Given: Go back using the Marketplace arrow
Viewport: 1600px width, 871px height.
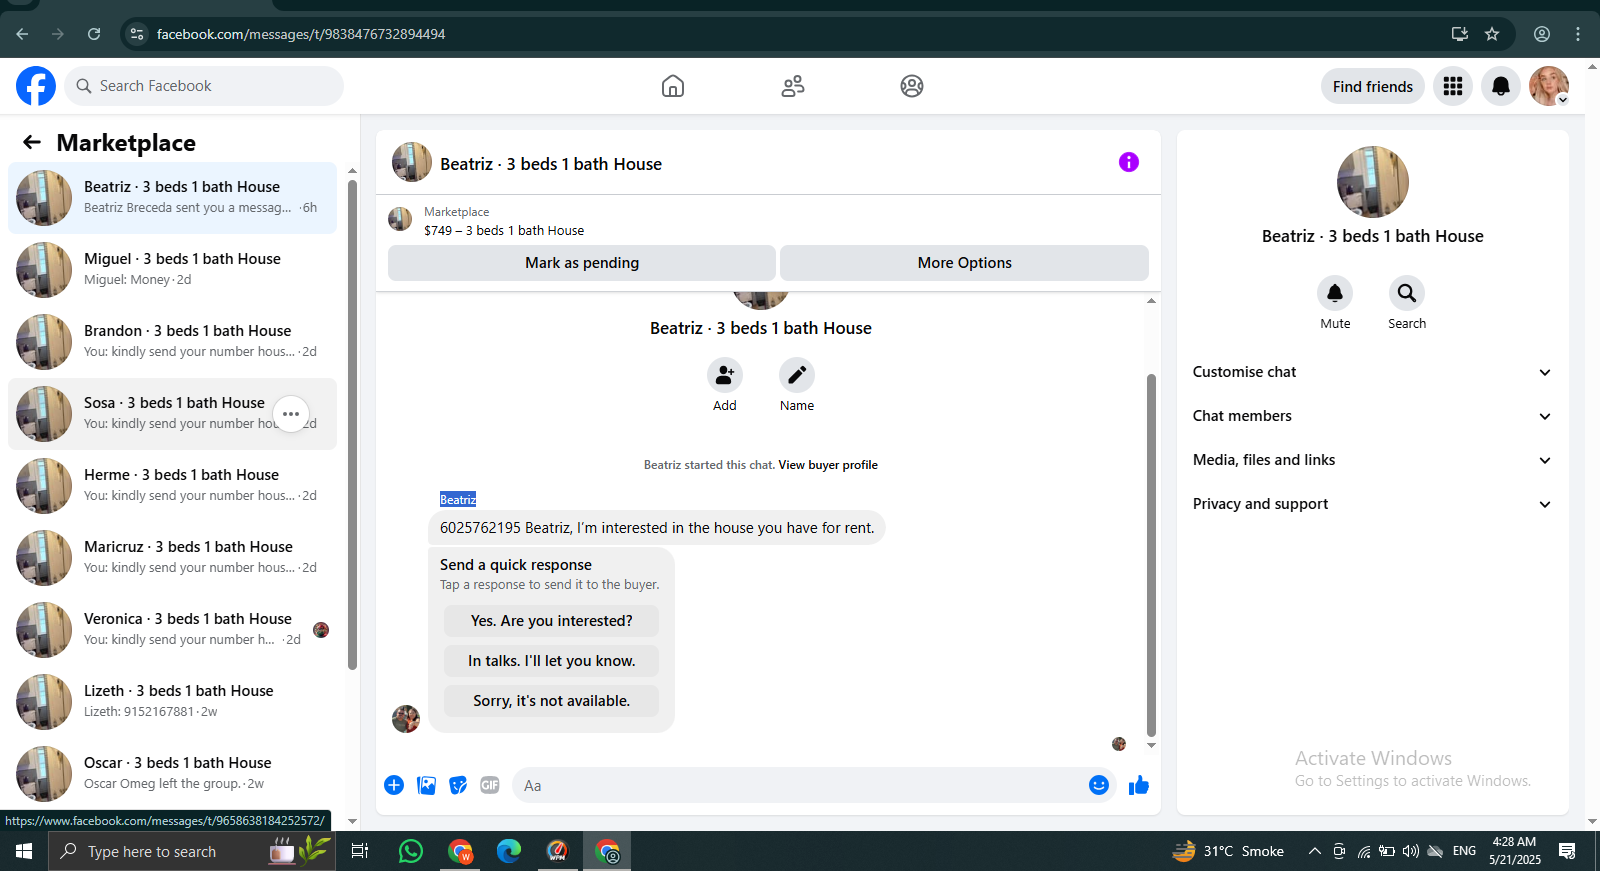Looking at the screenshot, I should pyautogui.click(x=32, y=143).
